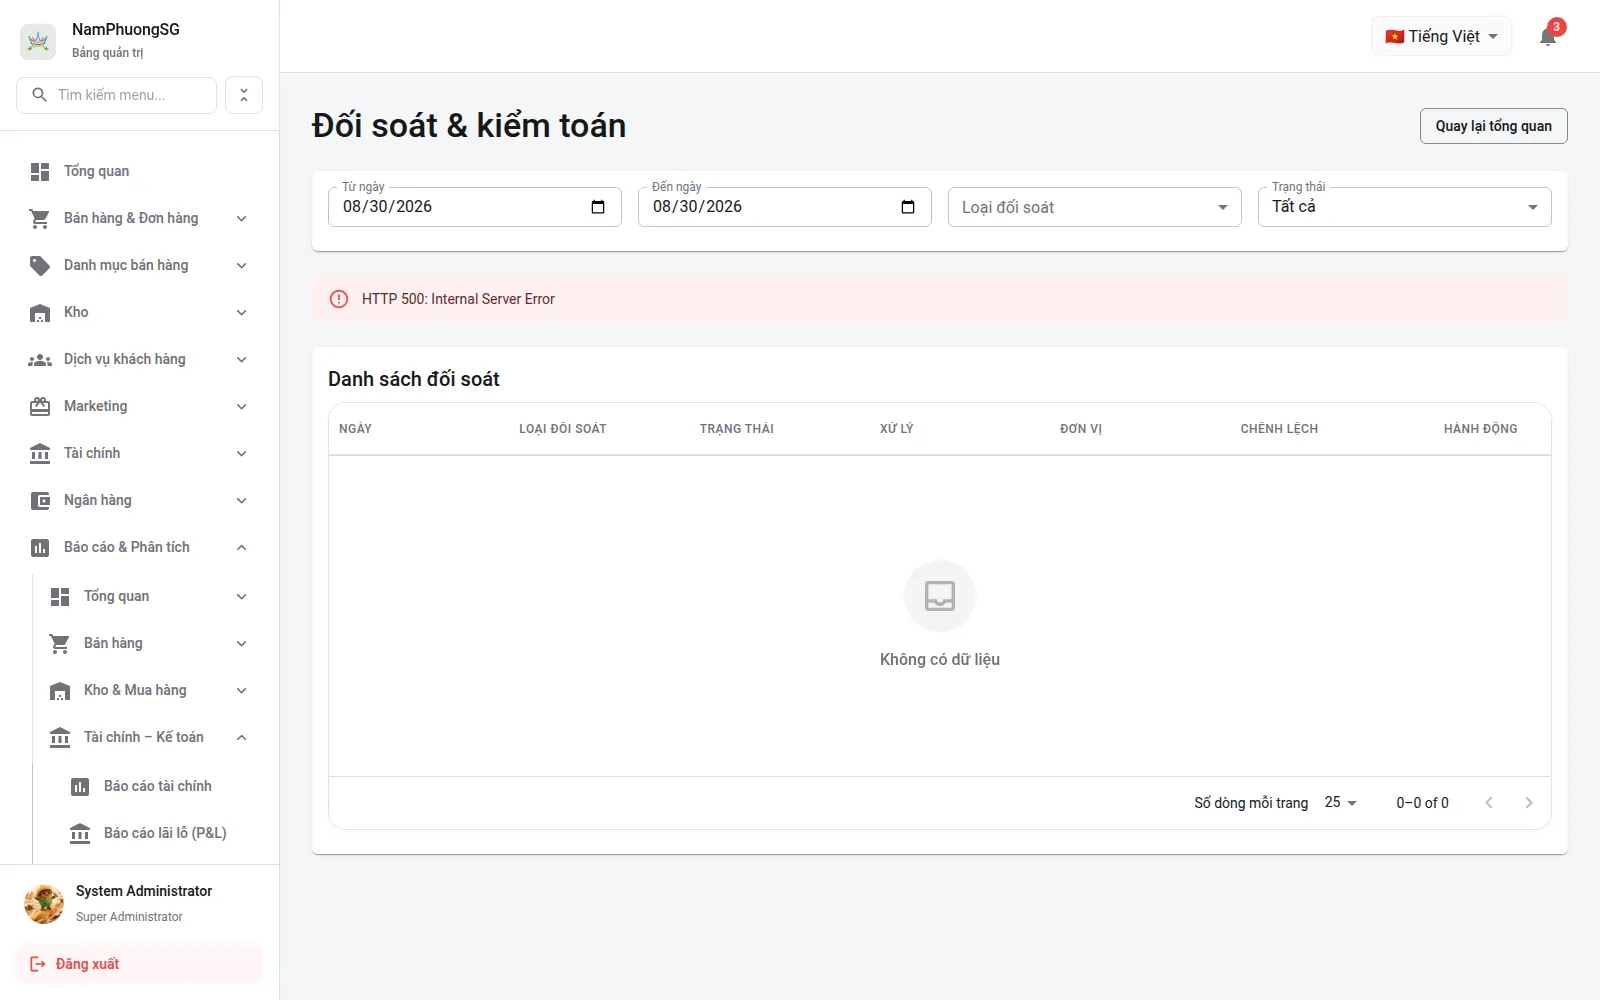Click the Hành động column header
The image size is (1600, 1000).
pos(1480,429)
